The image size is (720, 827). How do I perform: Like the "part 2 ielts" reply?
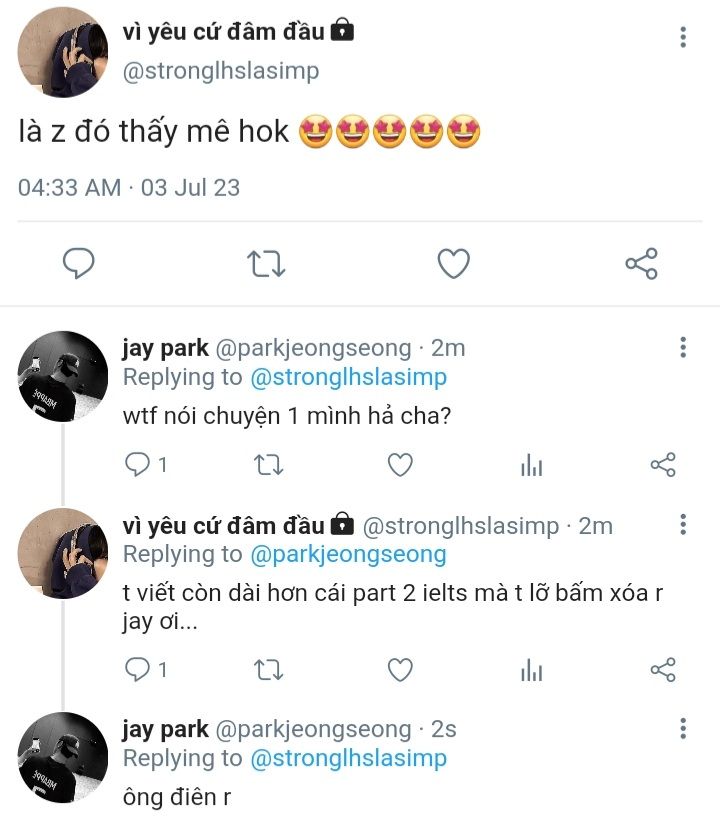[x=400, y=670]
